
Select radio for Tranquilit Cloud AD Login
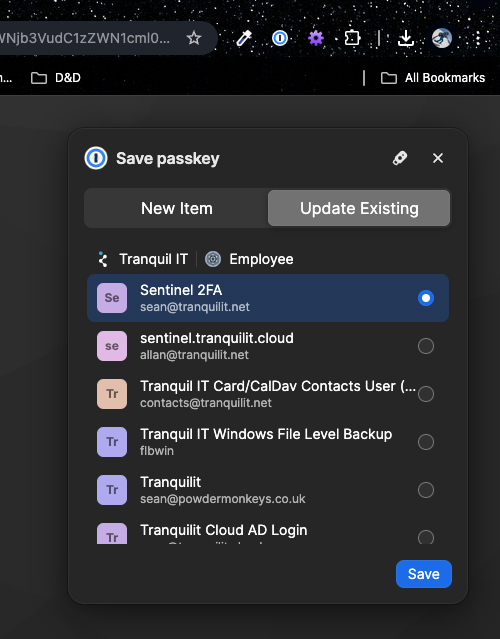(426, 537)
